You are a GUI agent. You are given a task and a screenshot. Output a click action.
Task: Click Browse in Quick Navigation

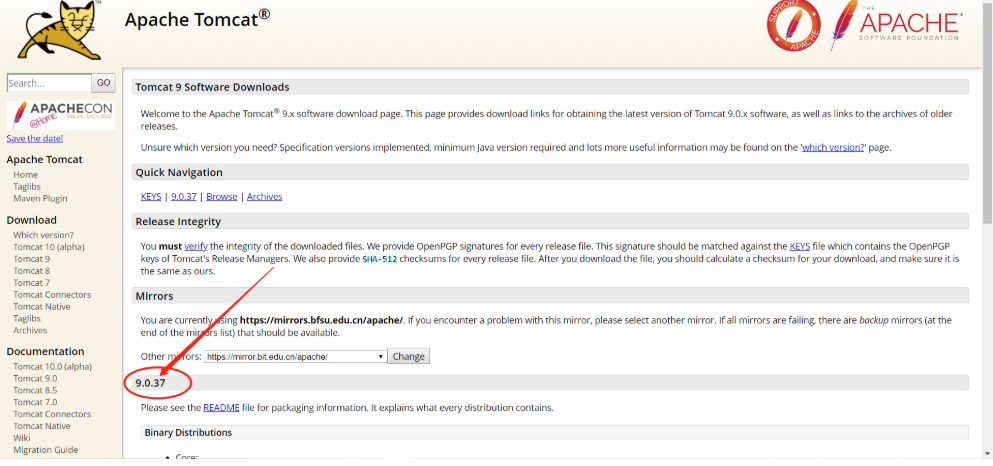click(222, 197)
